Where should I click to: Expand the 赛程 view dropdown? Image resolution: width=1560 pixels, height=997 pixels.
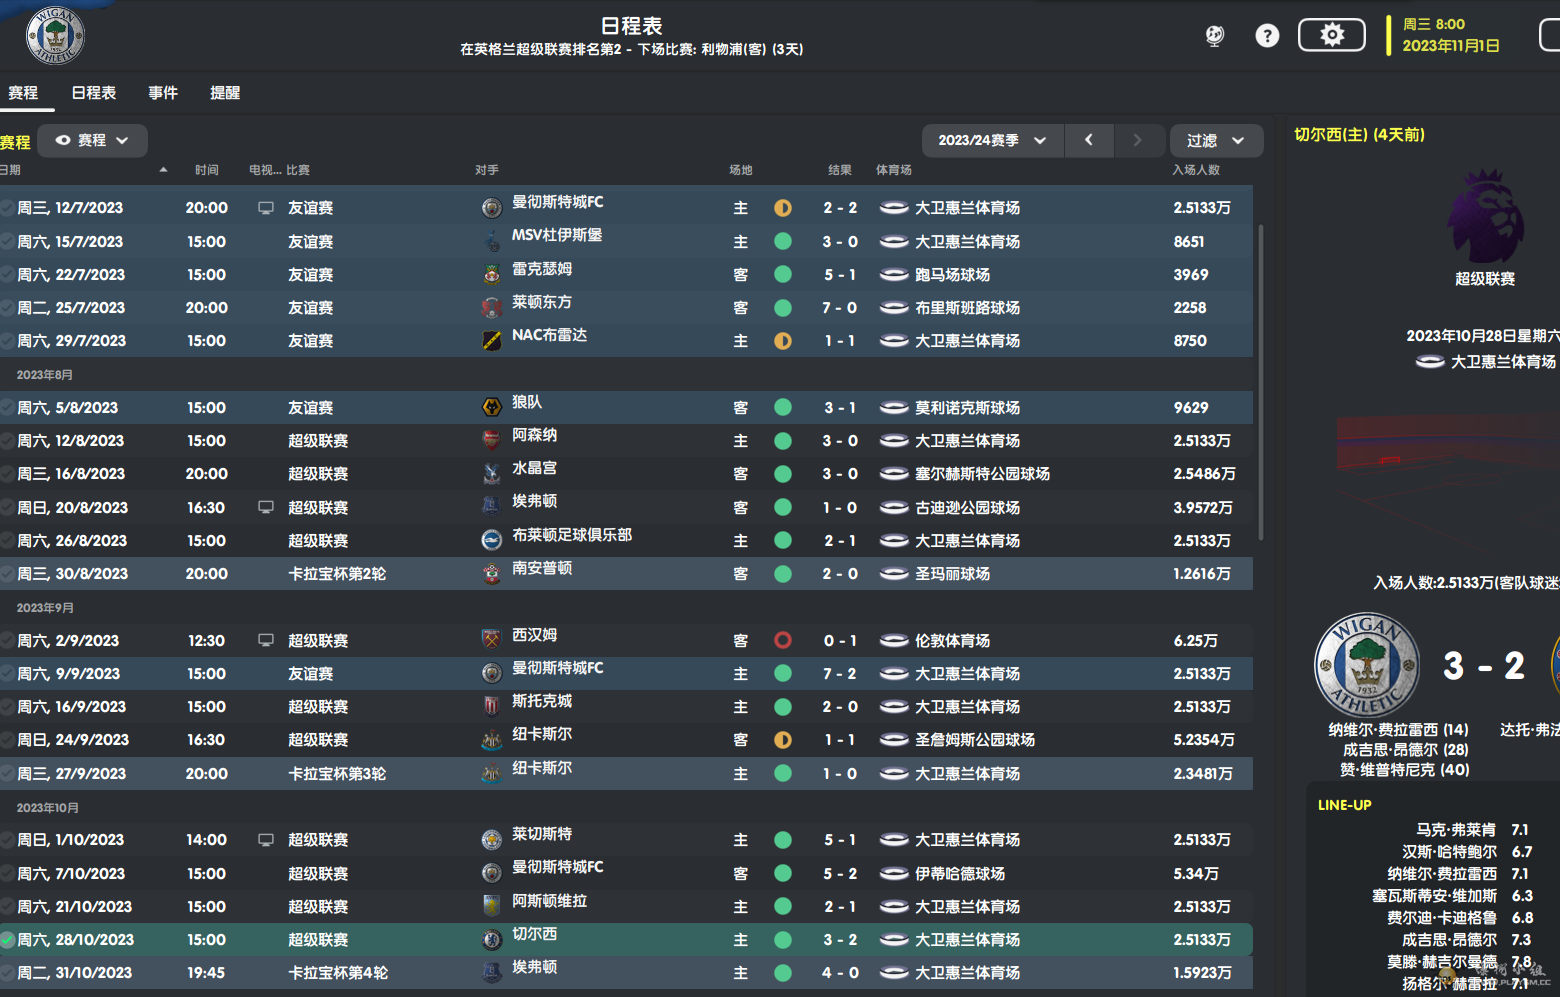tap(92, 140)
